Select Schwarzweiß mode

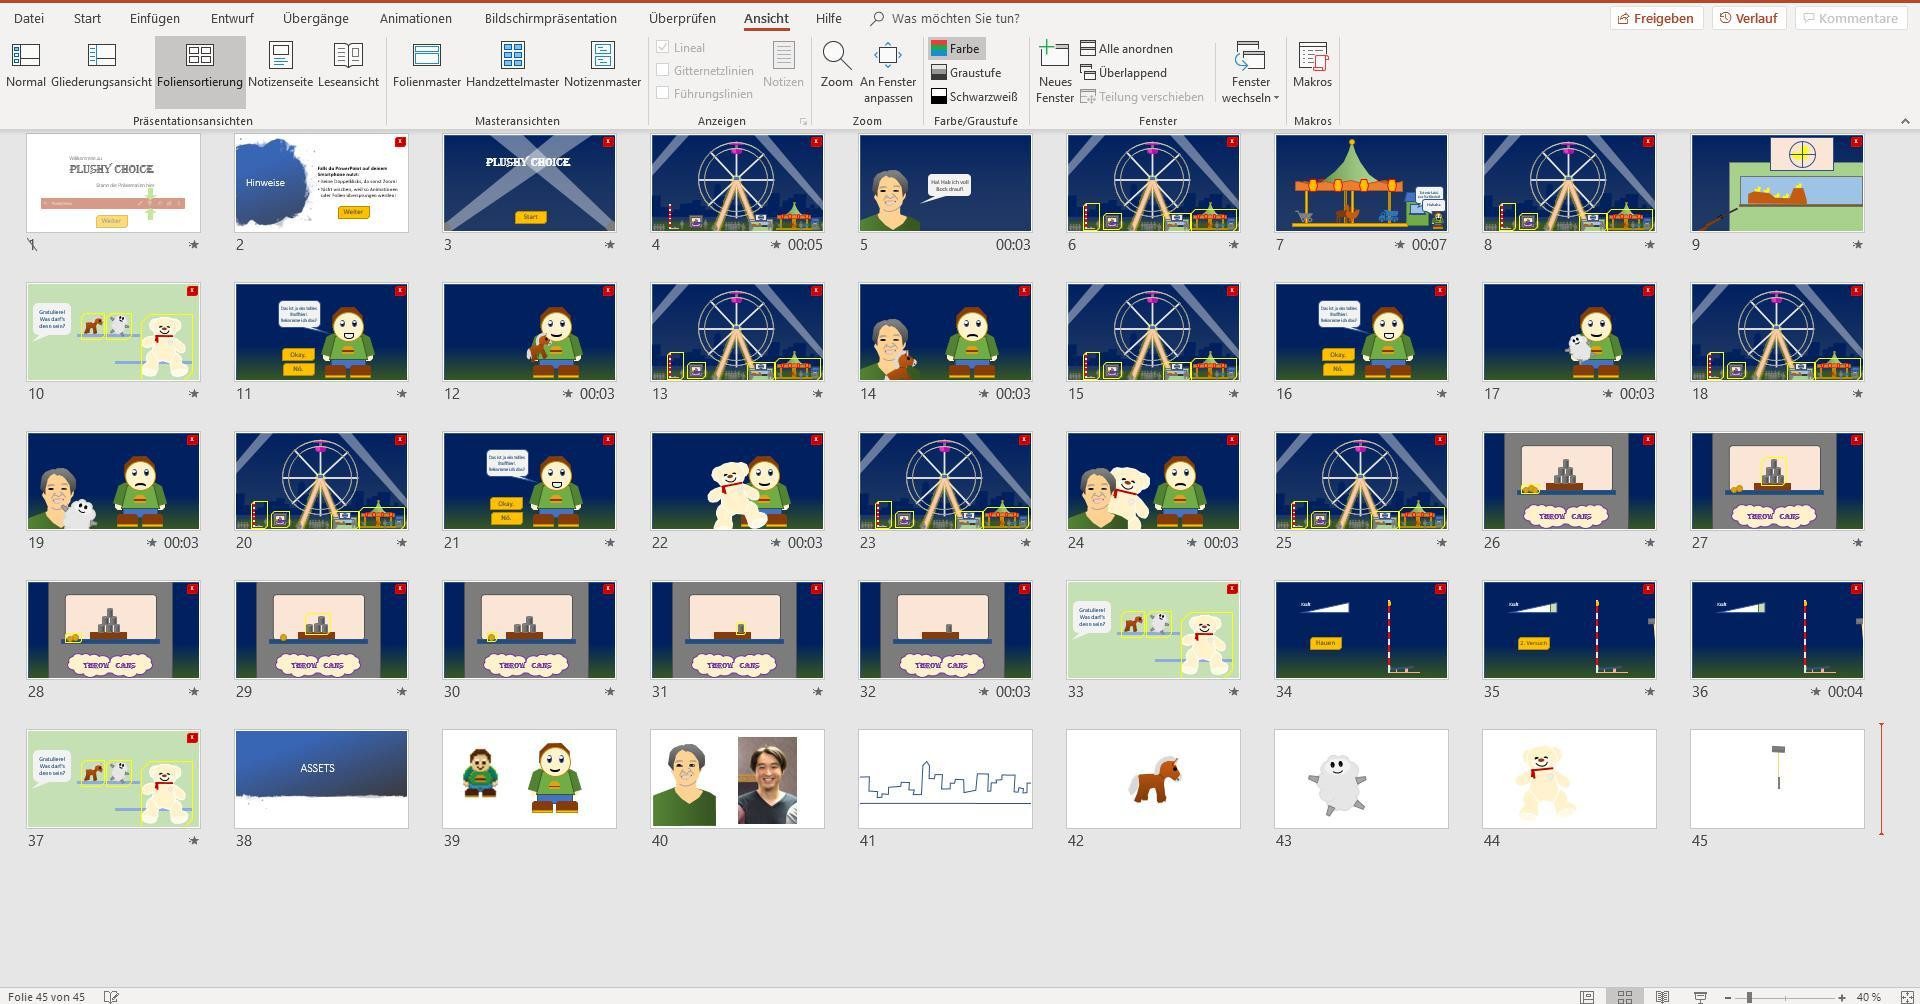[x=974, y=96]
